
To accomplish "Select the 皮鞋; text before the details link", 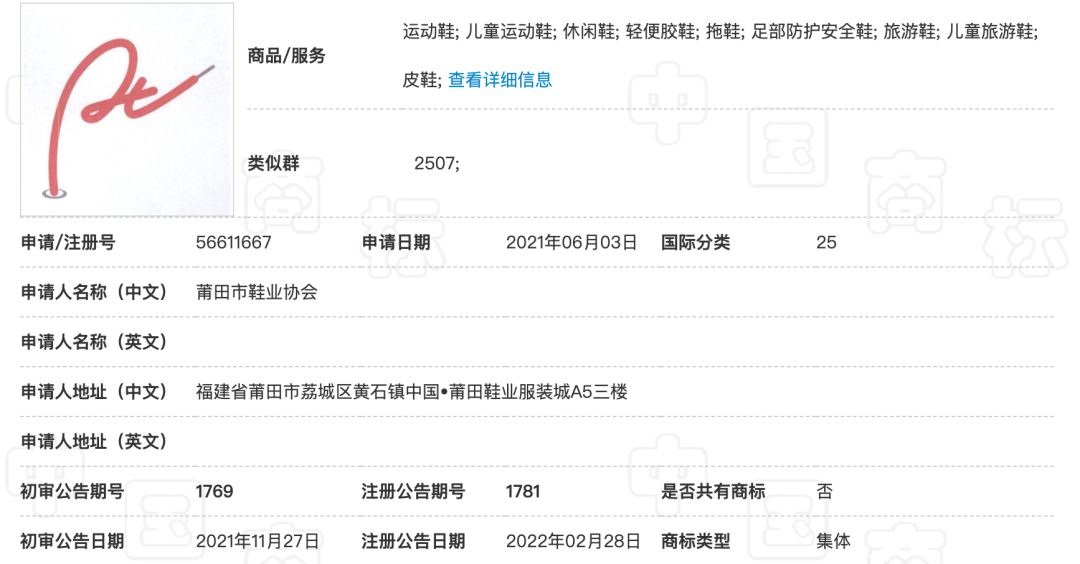I will (x=422, y=80).
